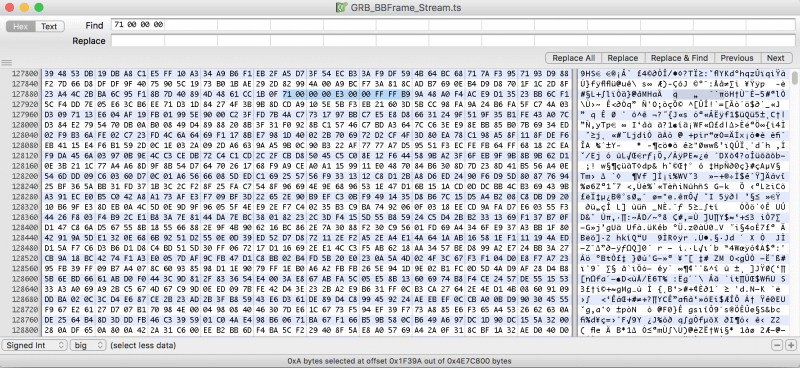Click the yellow minimize window button
Screen dimensions: 800x368
point(23,8)
